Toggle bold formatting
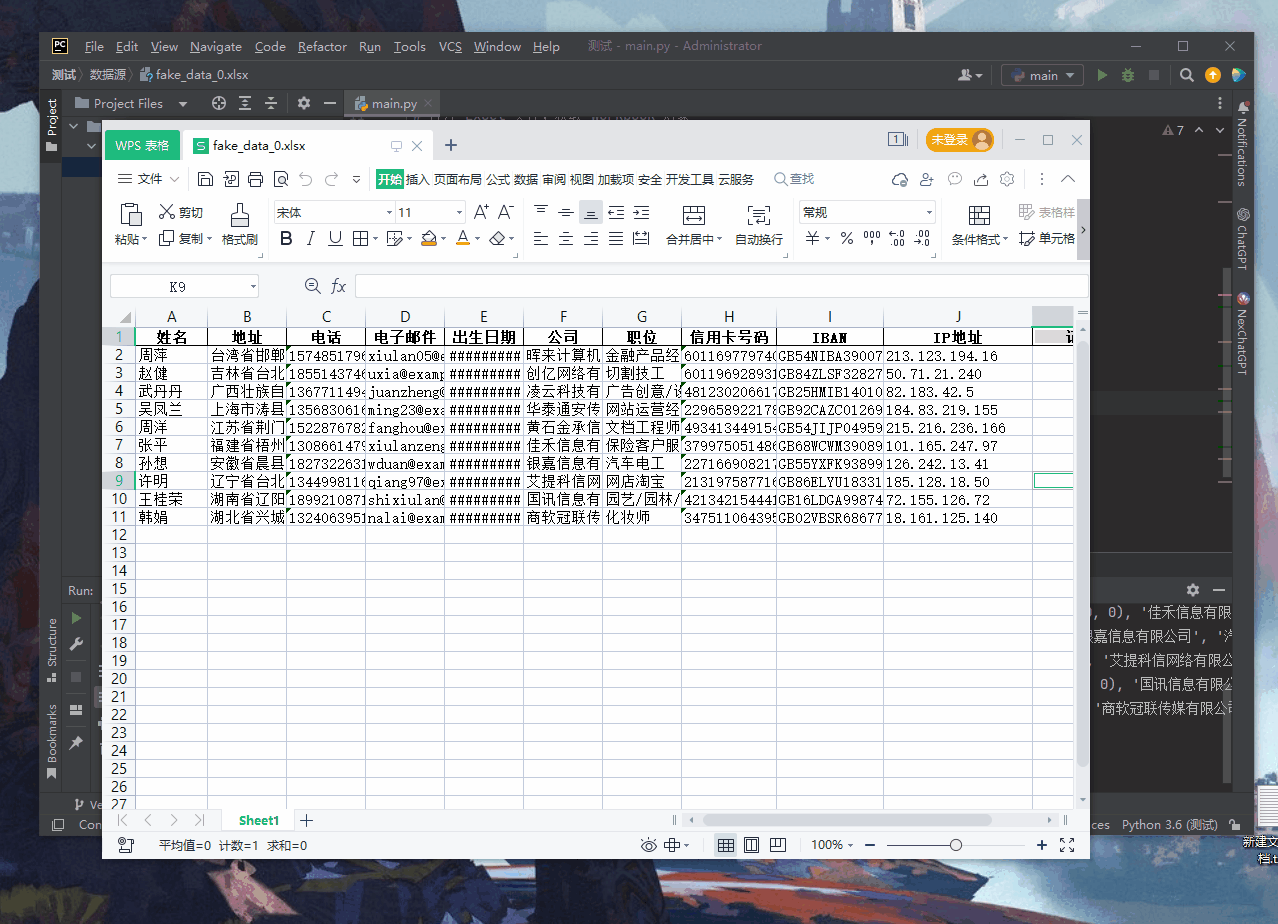This screenshot has height=924, width=1278. (x=287, y=238)
